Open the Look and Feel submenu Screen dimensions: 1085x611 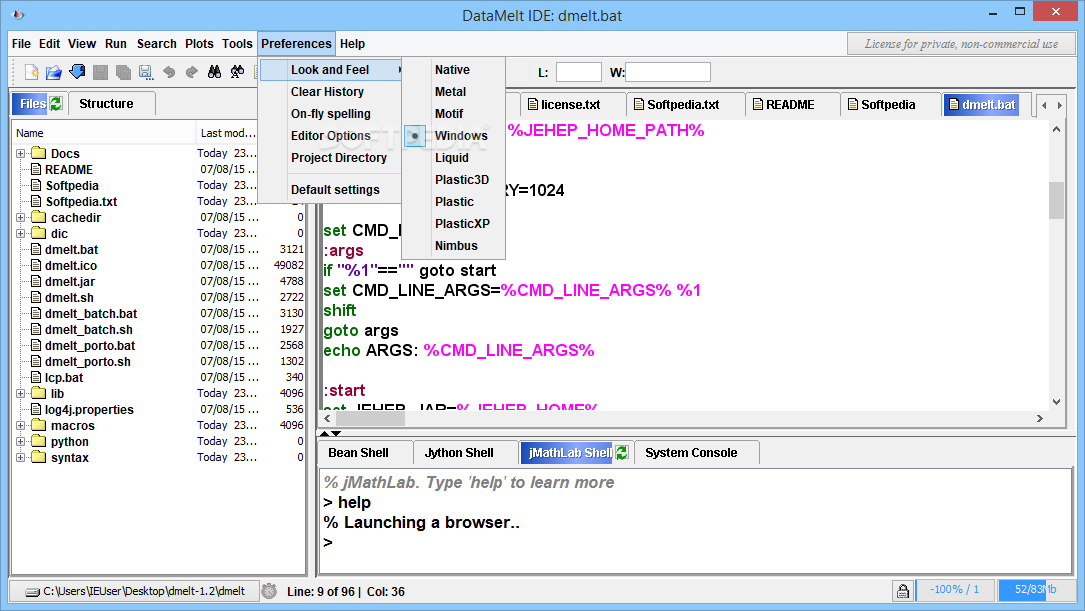(331, 70)
